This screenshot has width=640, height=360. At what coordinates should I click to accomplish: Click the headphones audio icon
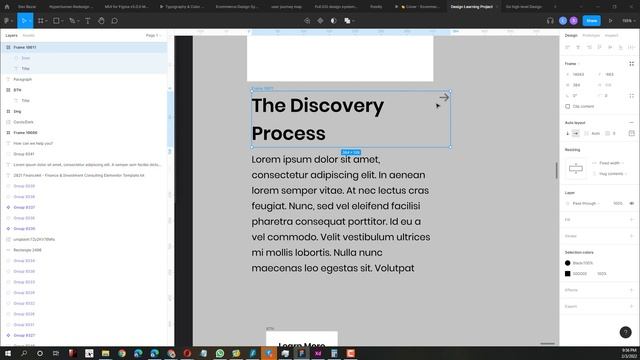(x=550, y=20)
